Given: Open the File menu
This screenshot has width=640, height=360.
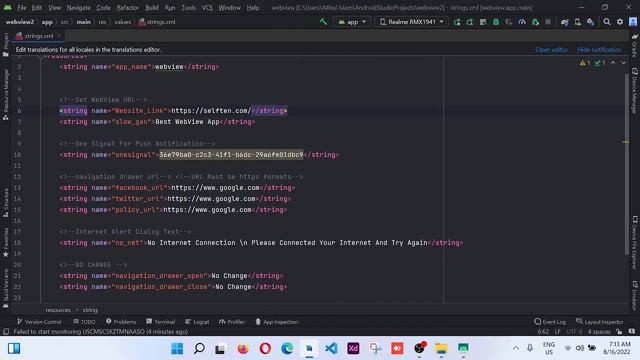Looking at the screenshot, I should coord(22,8).
